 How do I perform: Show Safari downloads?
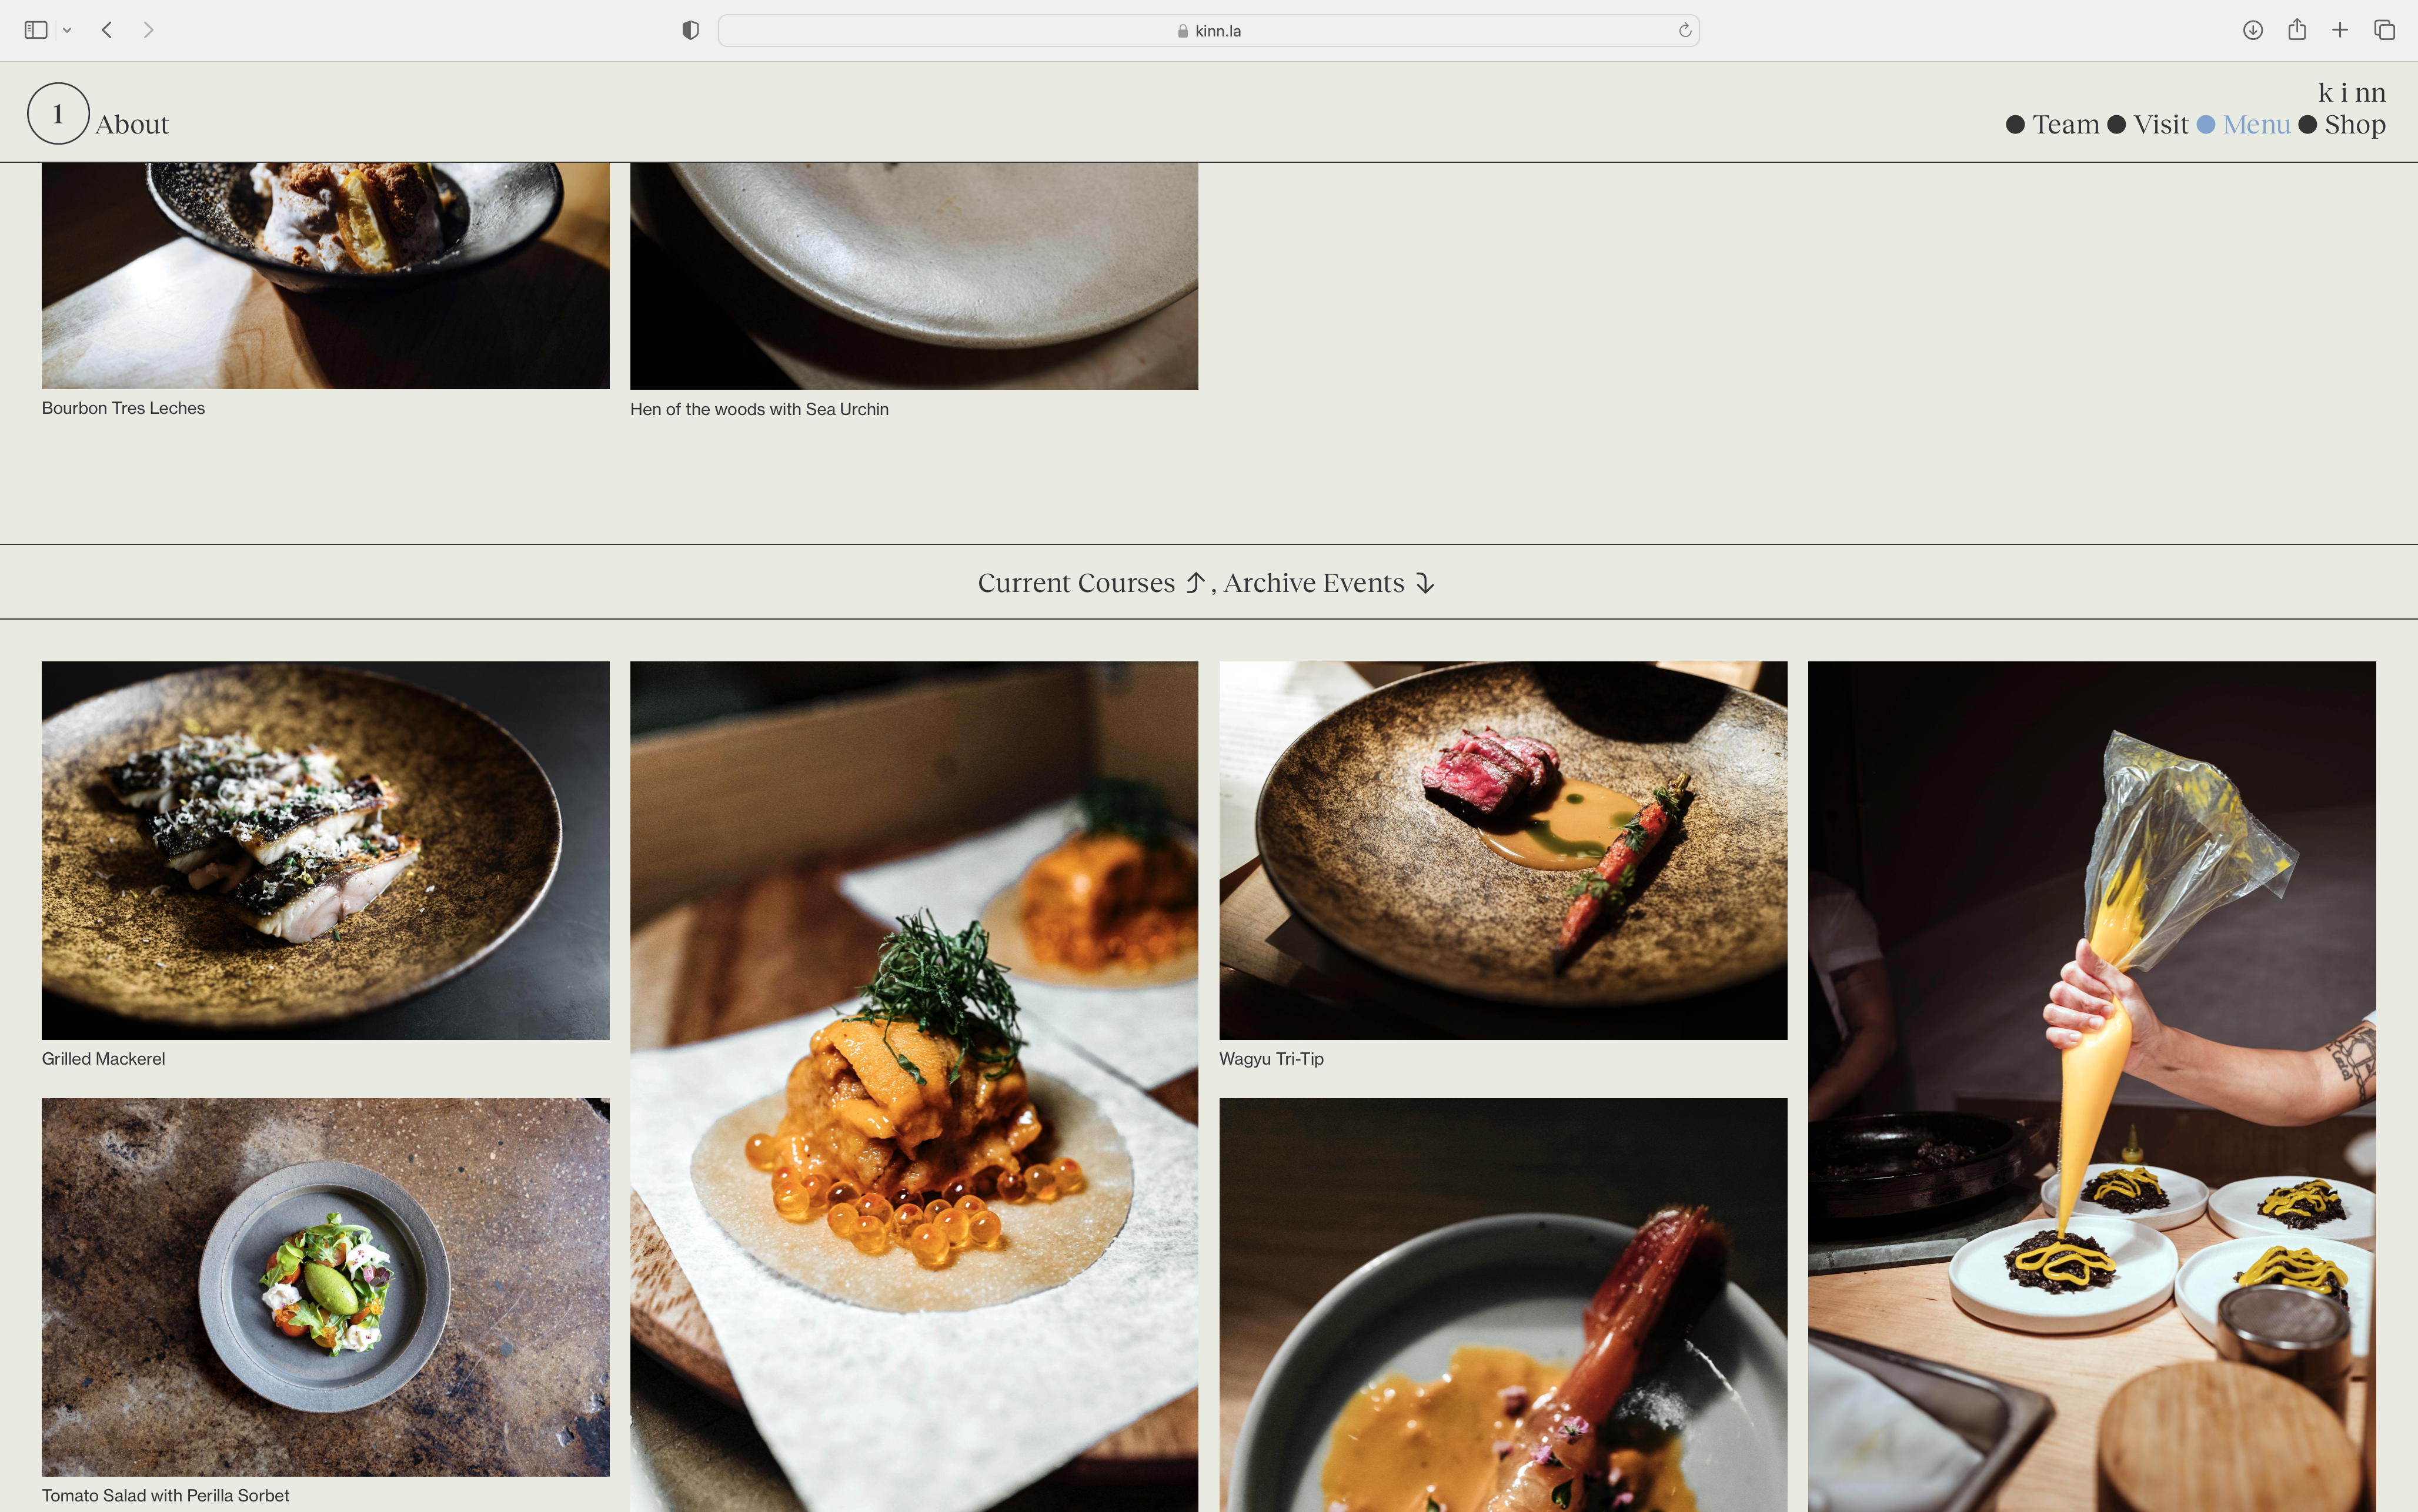coord(2252,30)
